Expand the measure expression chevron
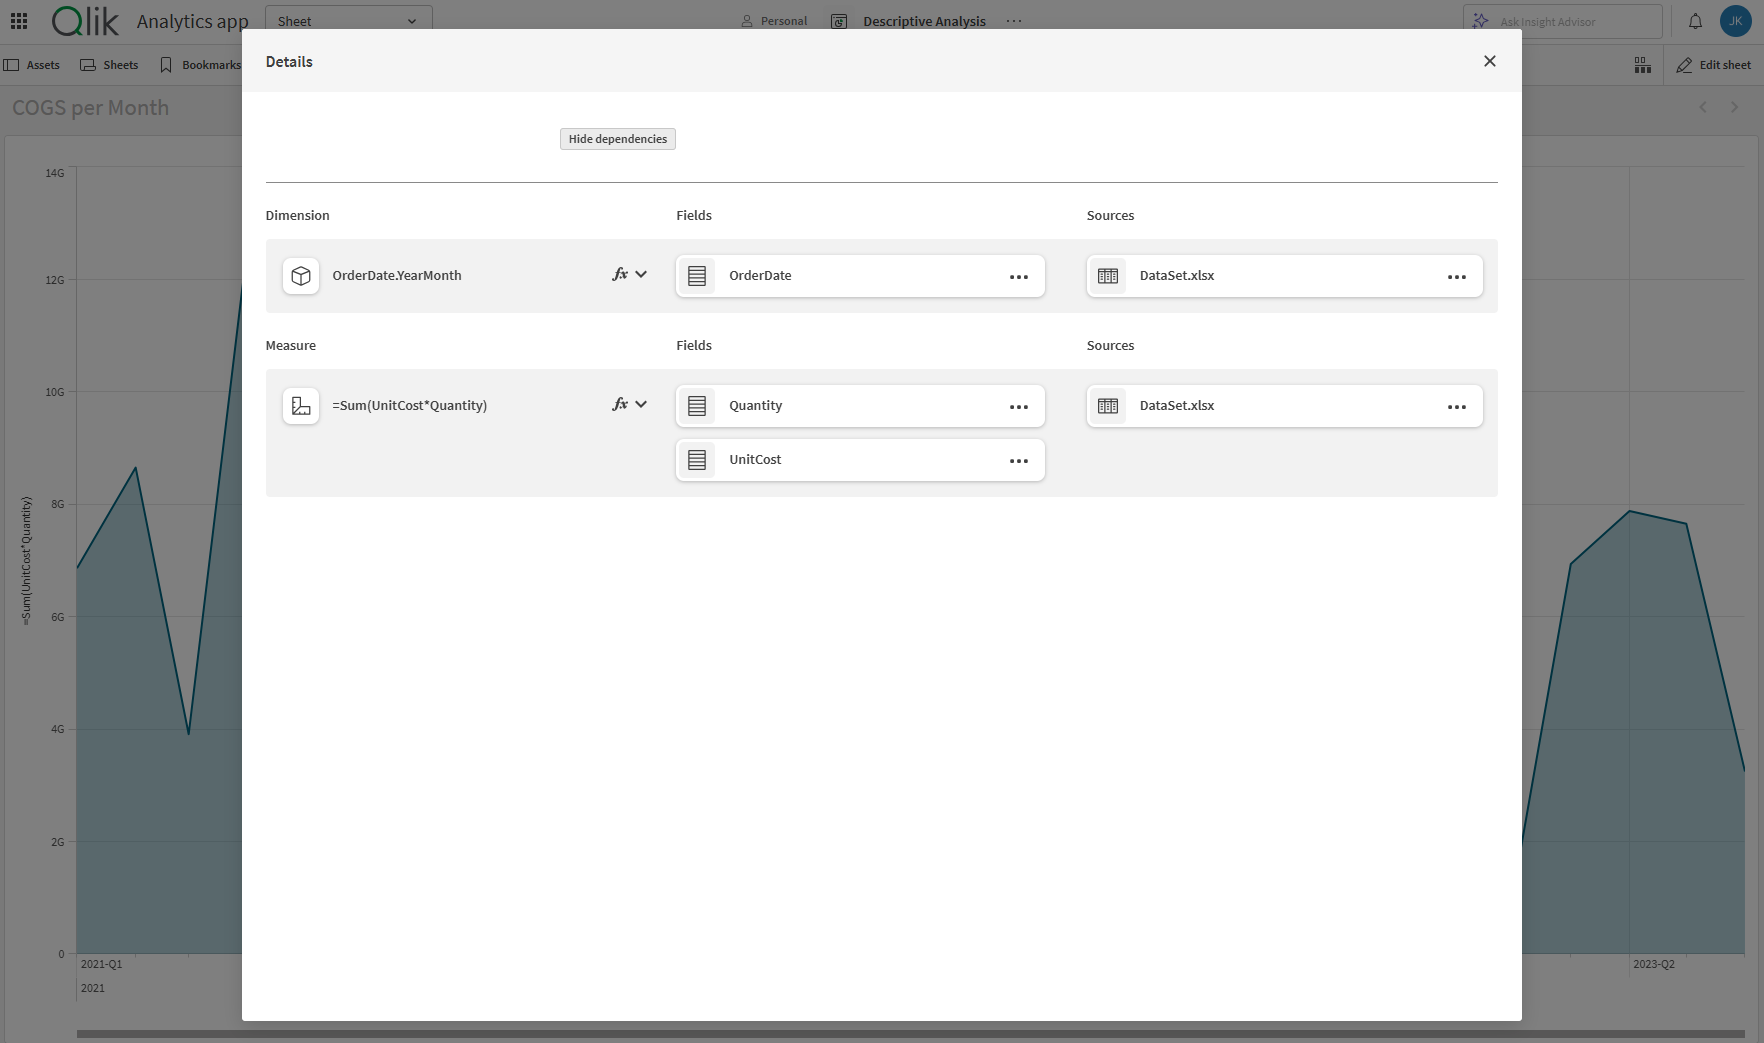The height and width of the screenshot is (1043, 1764). pos(641,404)
